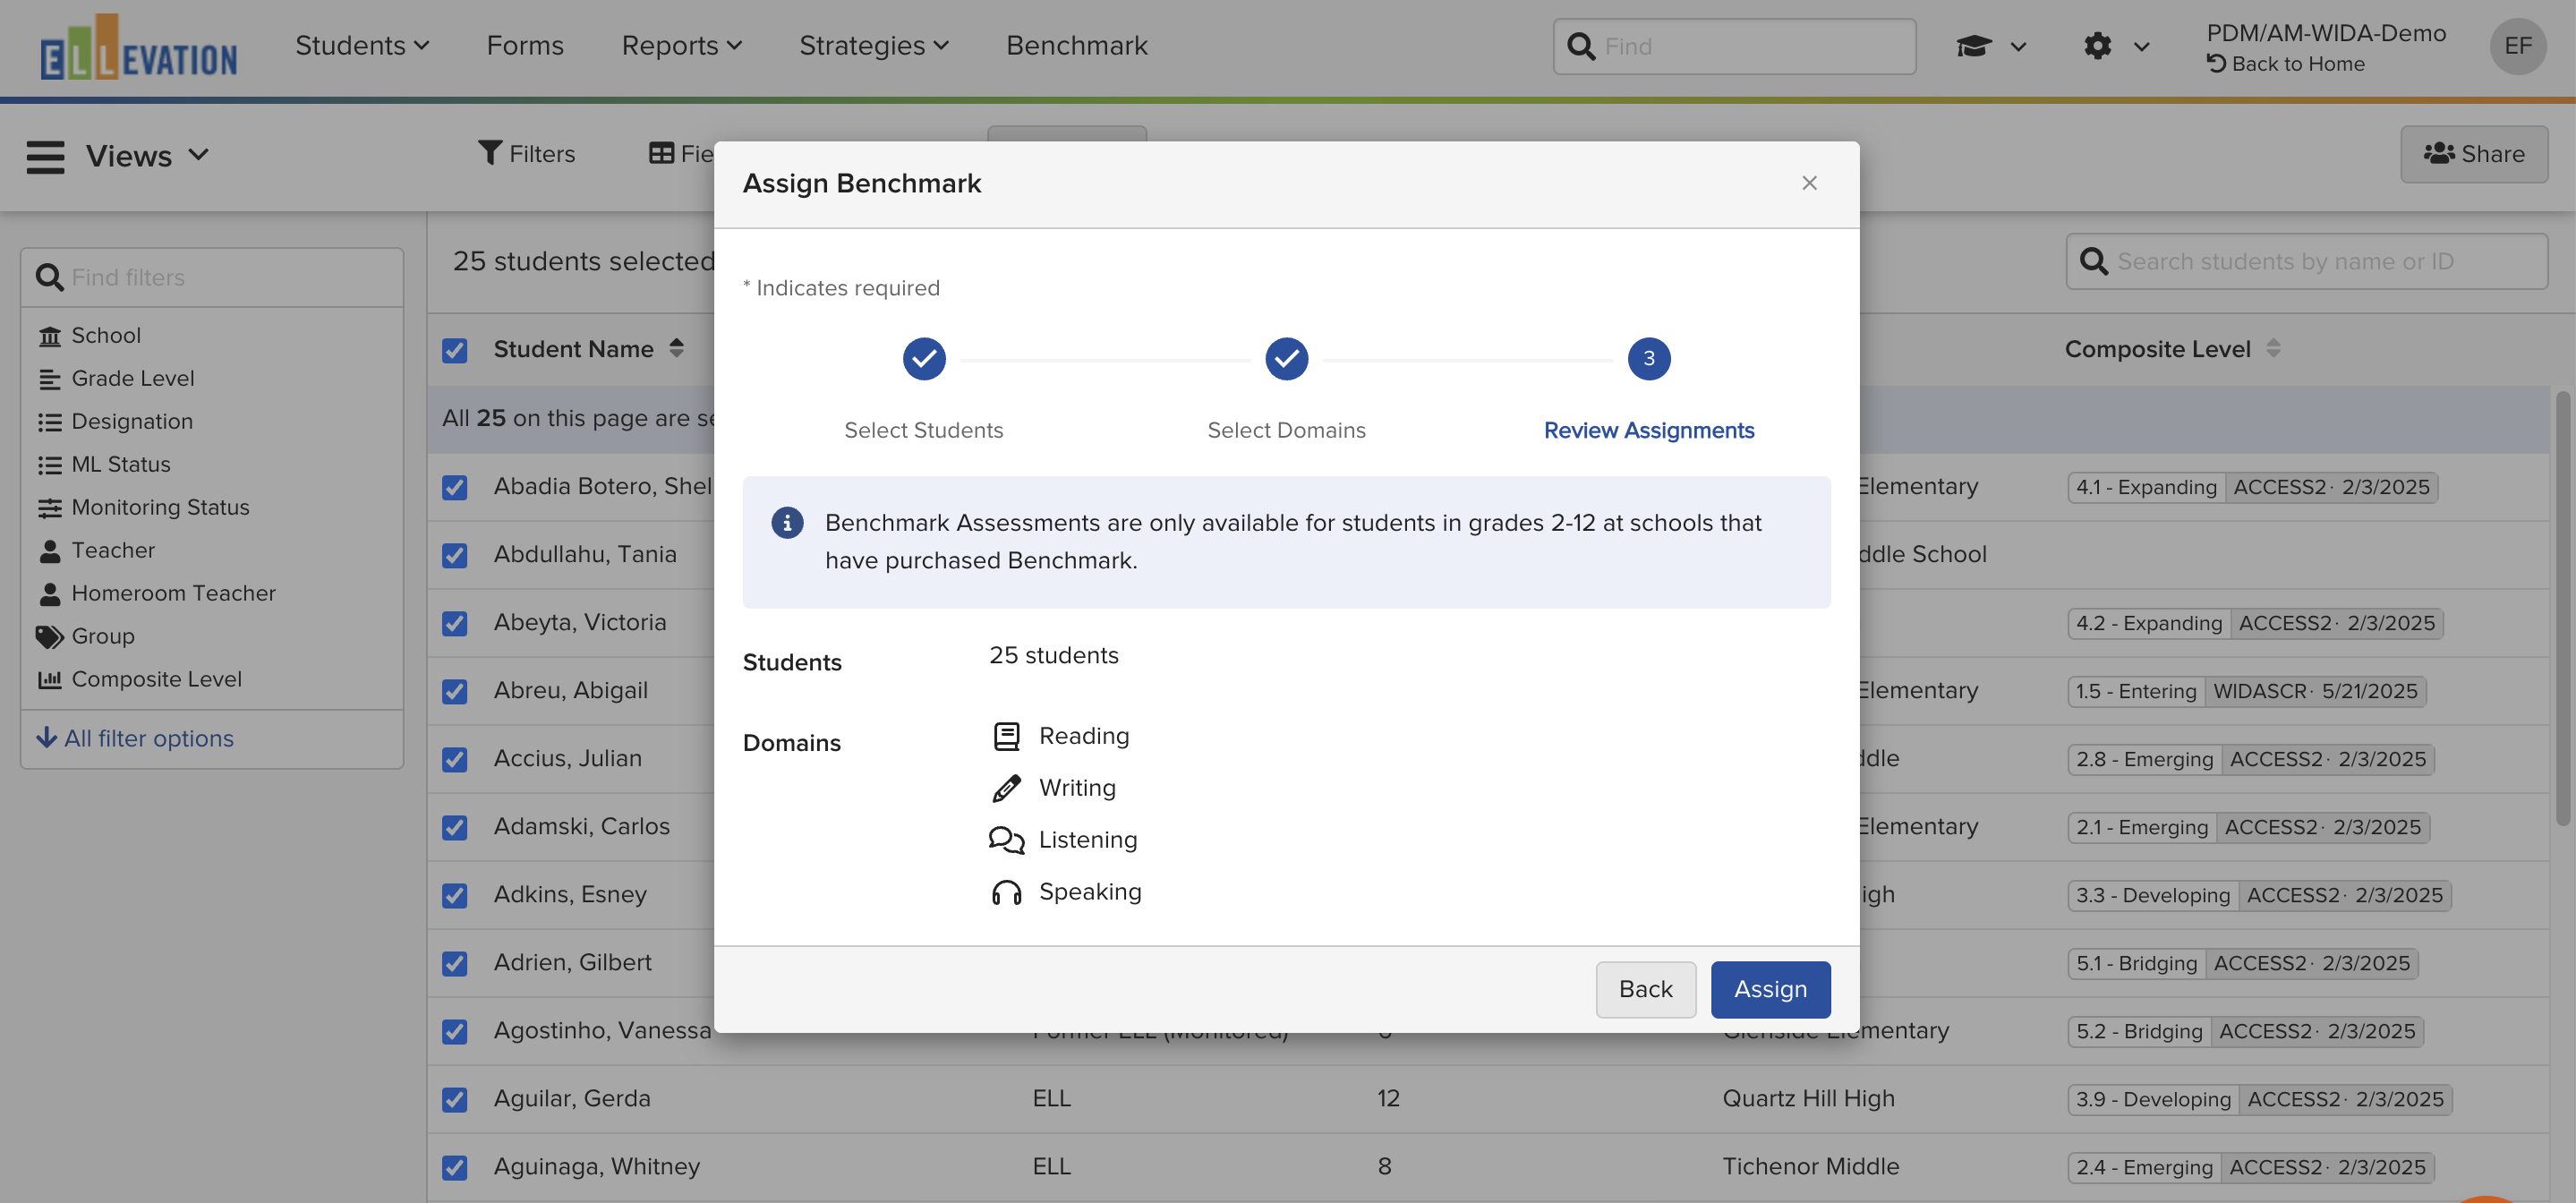Click the Fields table icon
The width and height of the screenshot is (2576, 1203).
pyautogui.click(x=661, y=153)
